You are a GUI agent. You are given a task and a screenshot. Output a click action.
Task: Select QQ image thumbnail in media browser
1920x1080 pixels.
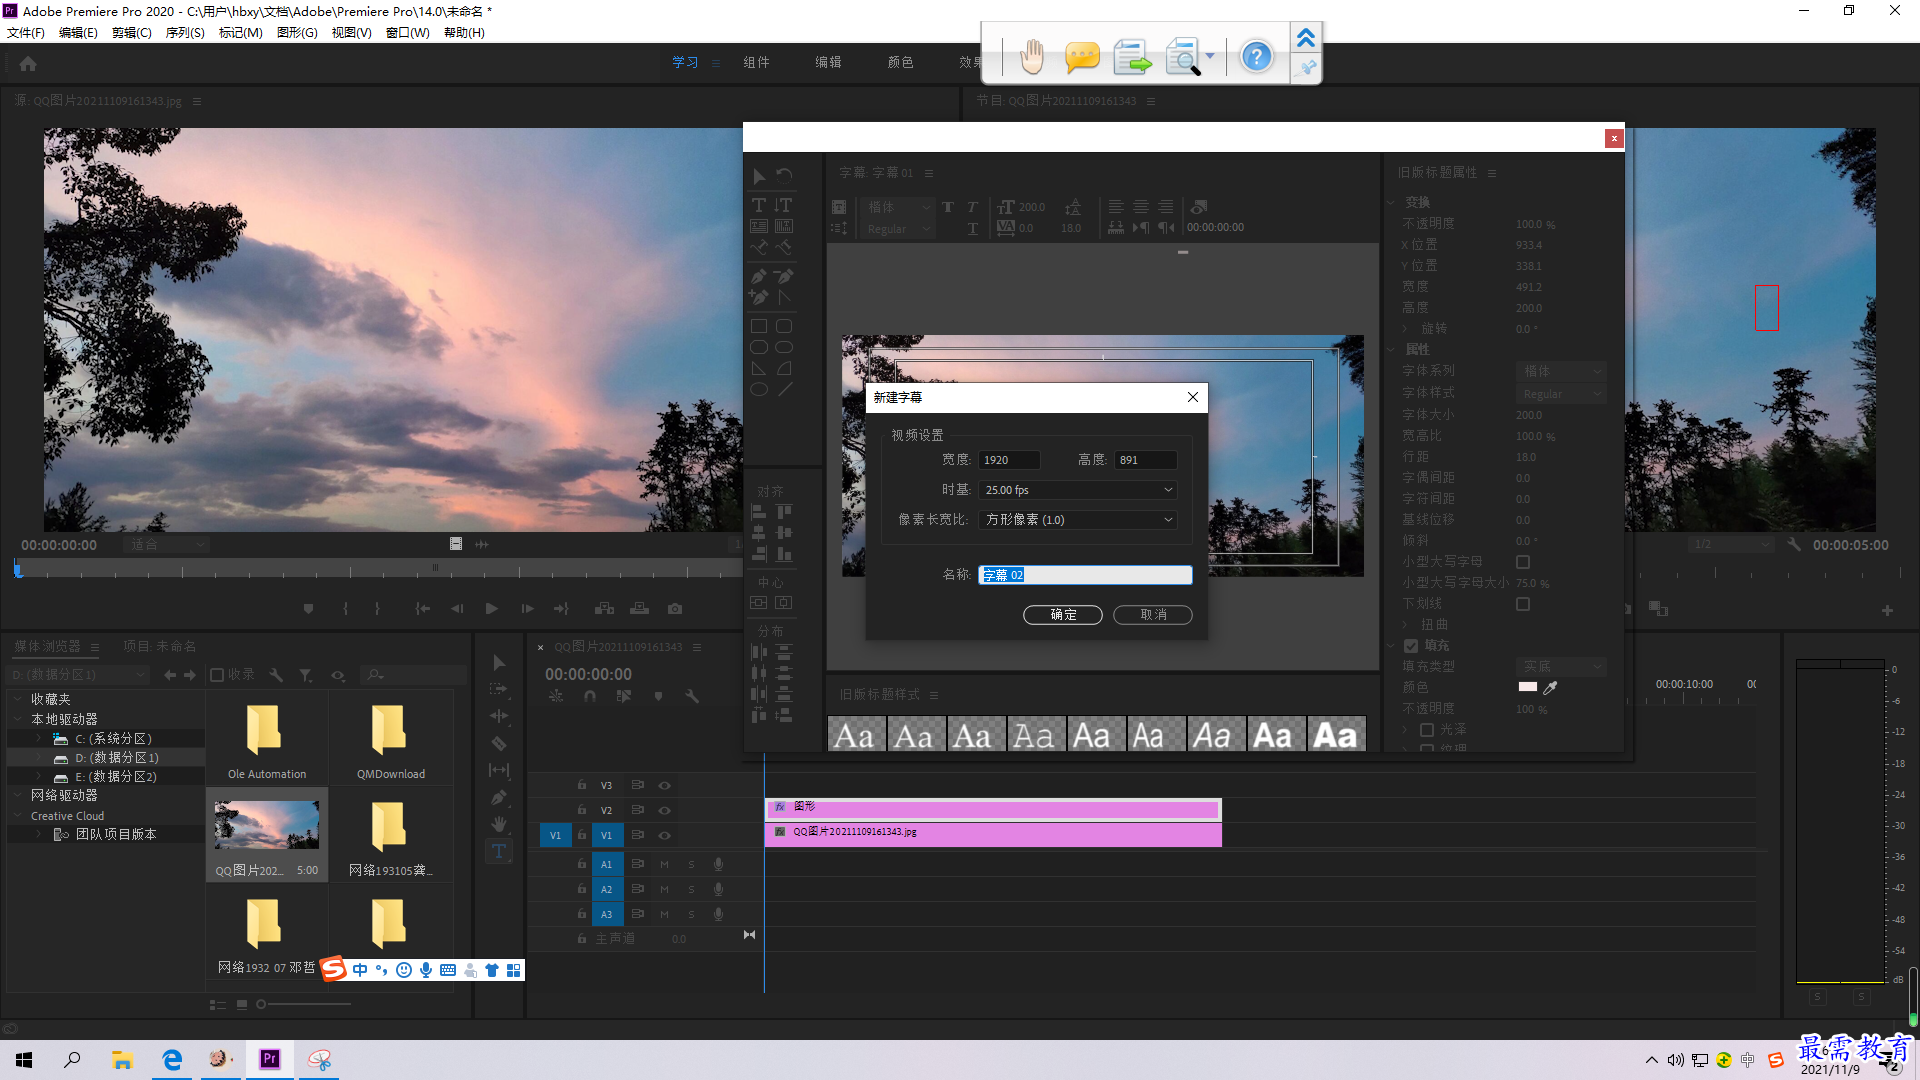coord(266,826)
